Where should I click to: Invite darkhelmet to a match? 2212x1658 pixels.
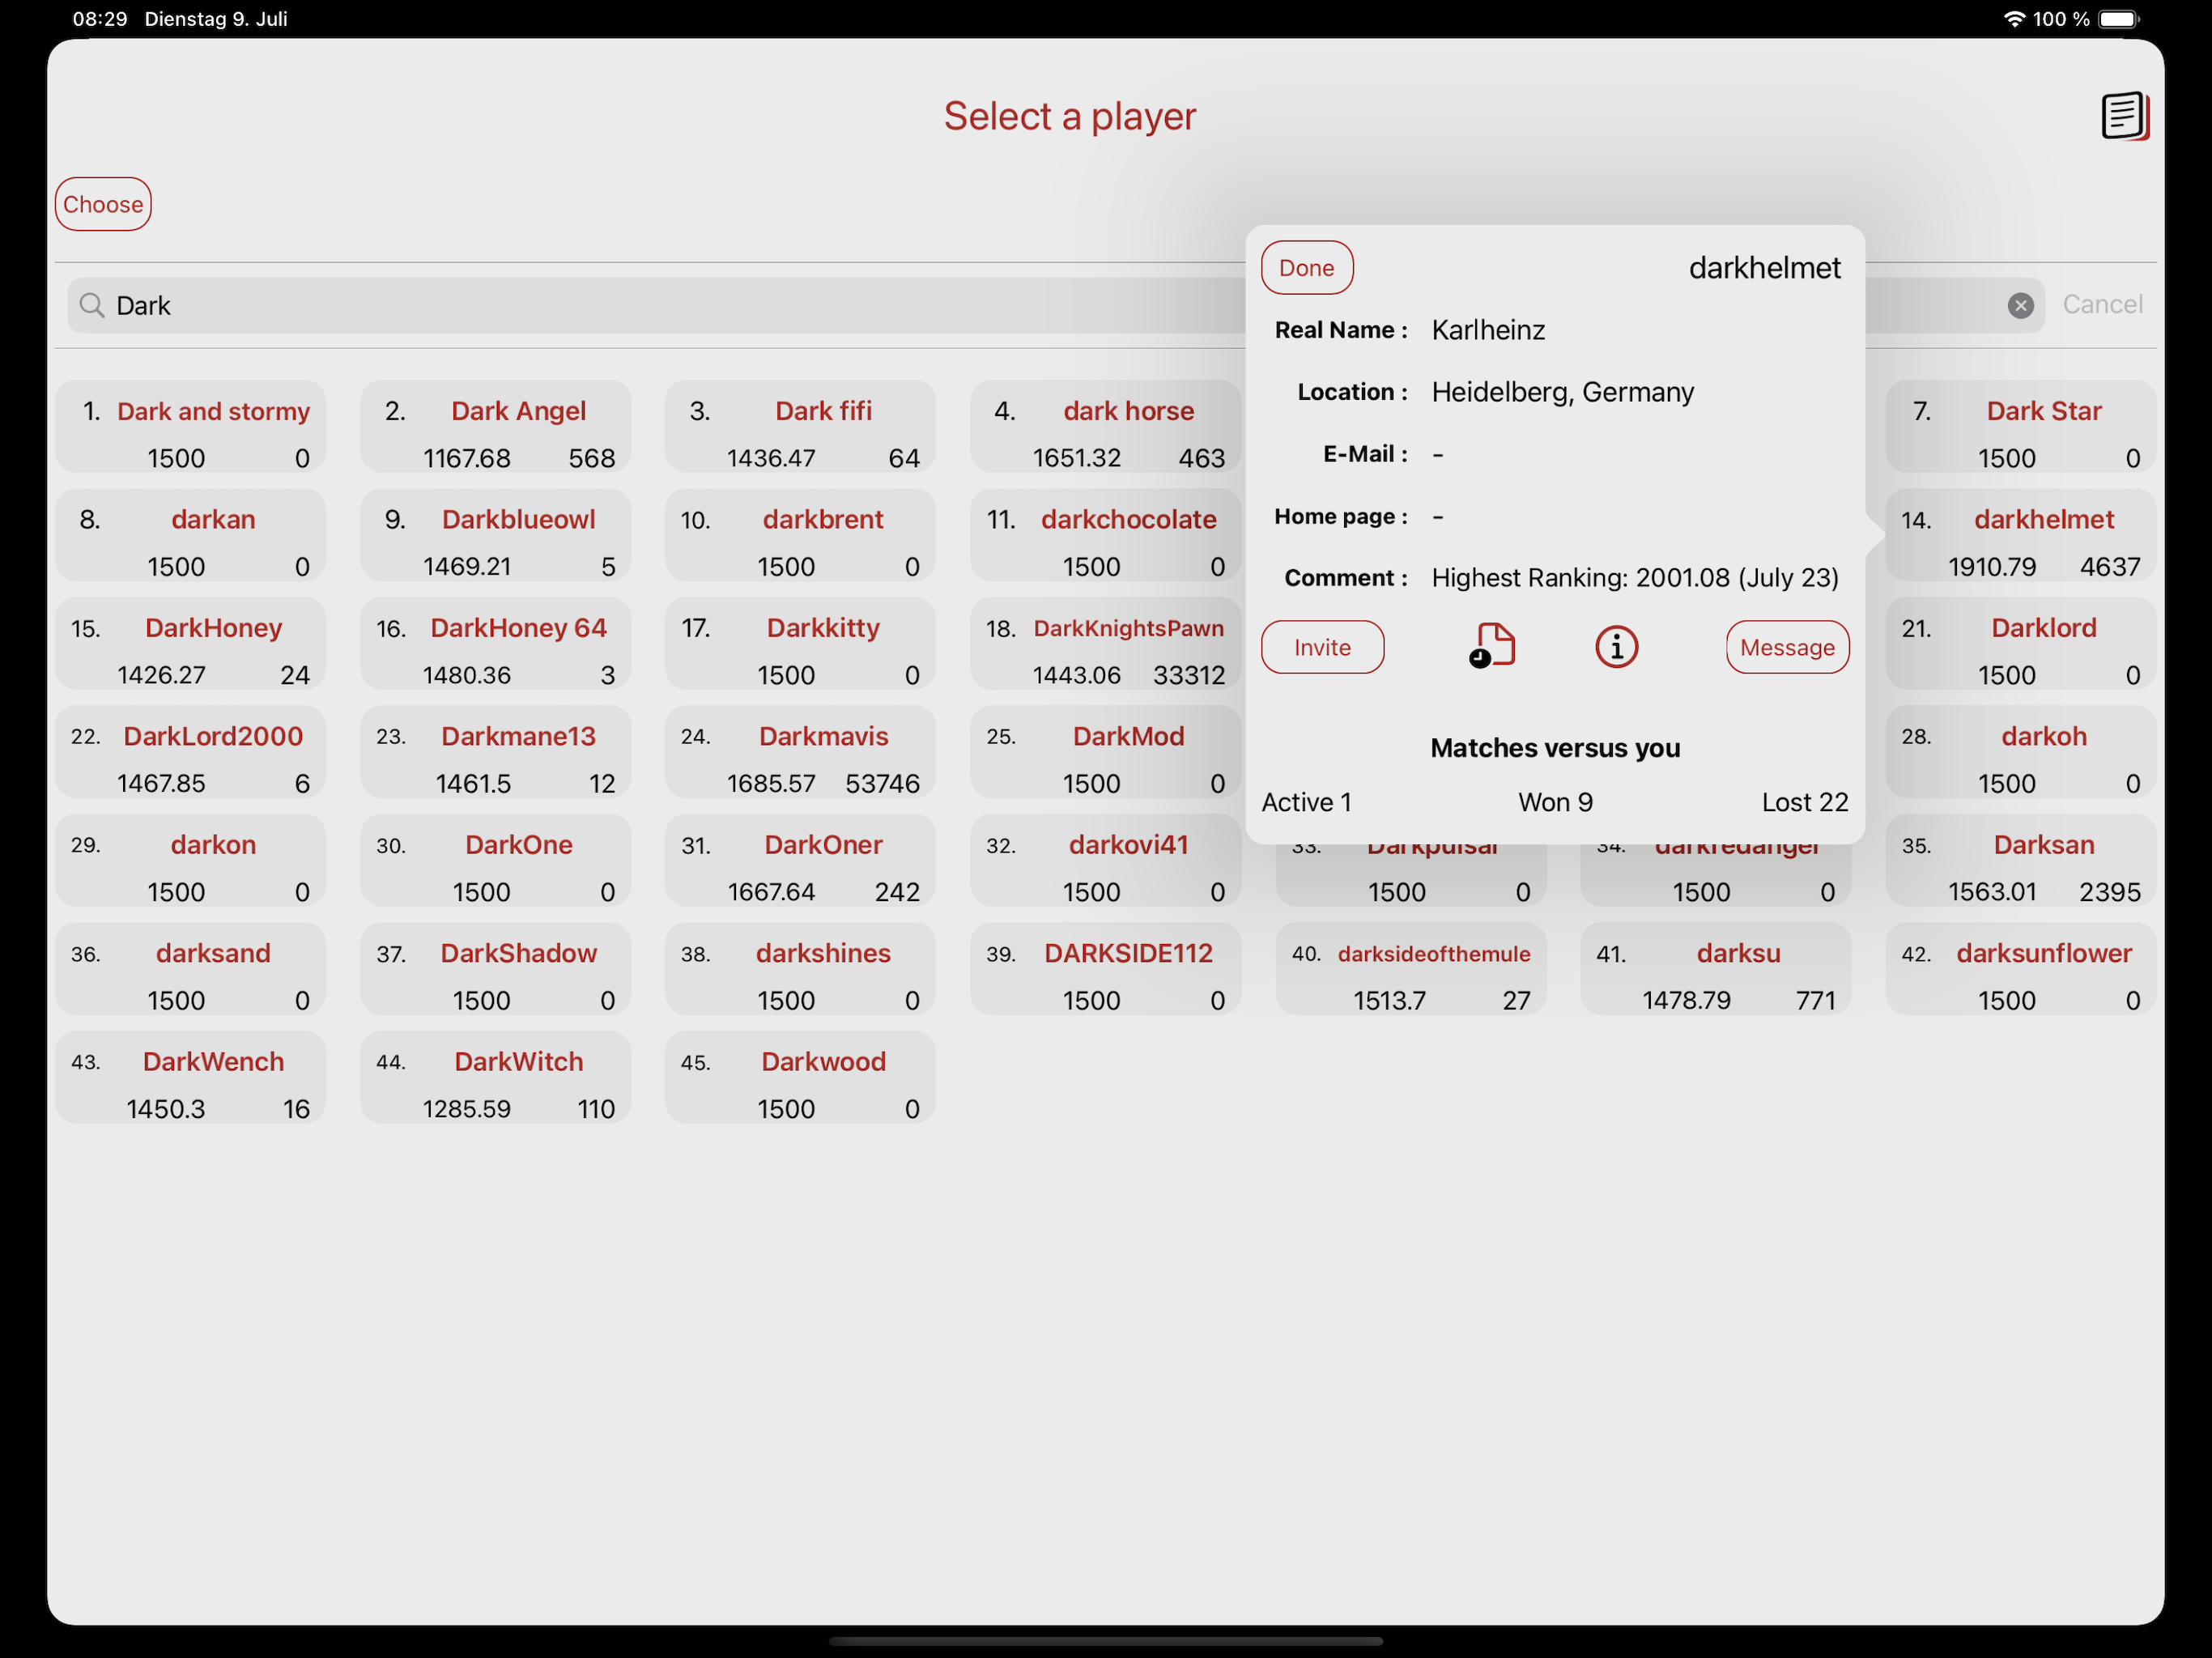(1322, 647)
